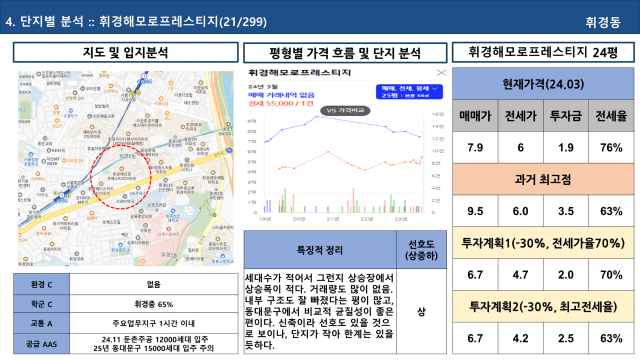Click the 환경 C row label
The image size is (640, 360).
point(41,284)
